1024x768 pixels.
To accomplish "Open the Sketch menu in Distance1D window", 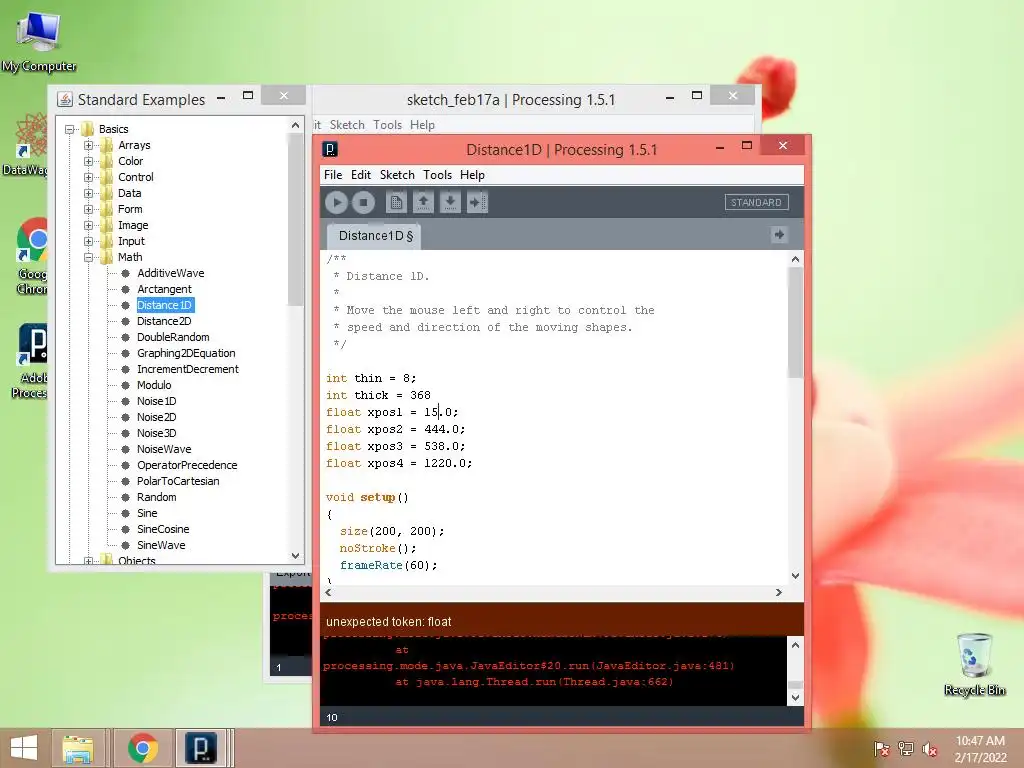I will [x=397, y=175].
